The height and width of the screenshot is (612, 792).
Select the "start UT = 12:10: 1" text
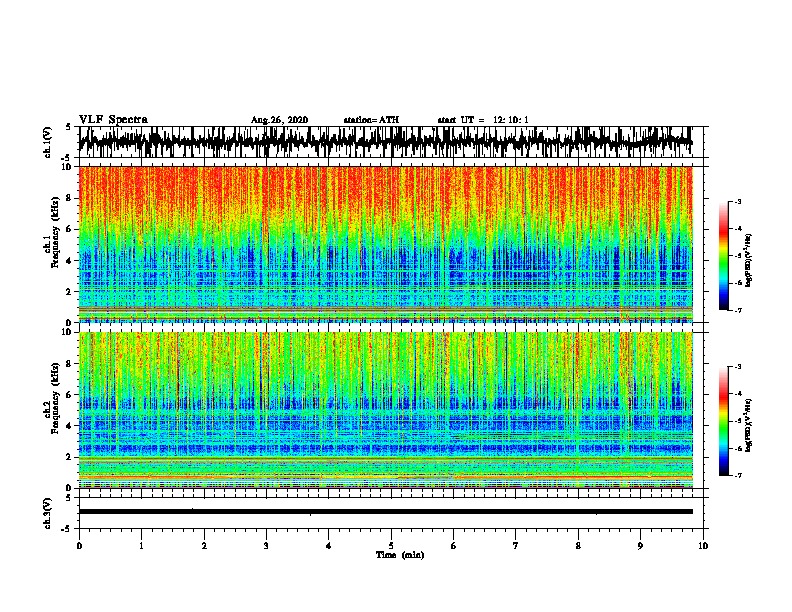coord(483,120)
